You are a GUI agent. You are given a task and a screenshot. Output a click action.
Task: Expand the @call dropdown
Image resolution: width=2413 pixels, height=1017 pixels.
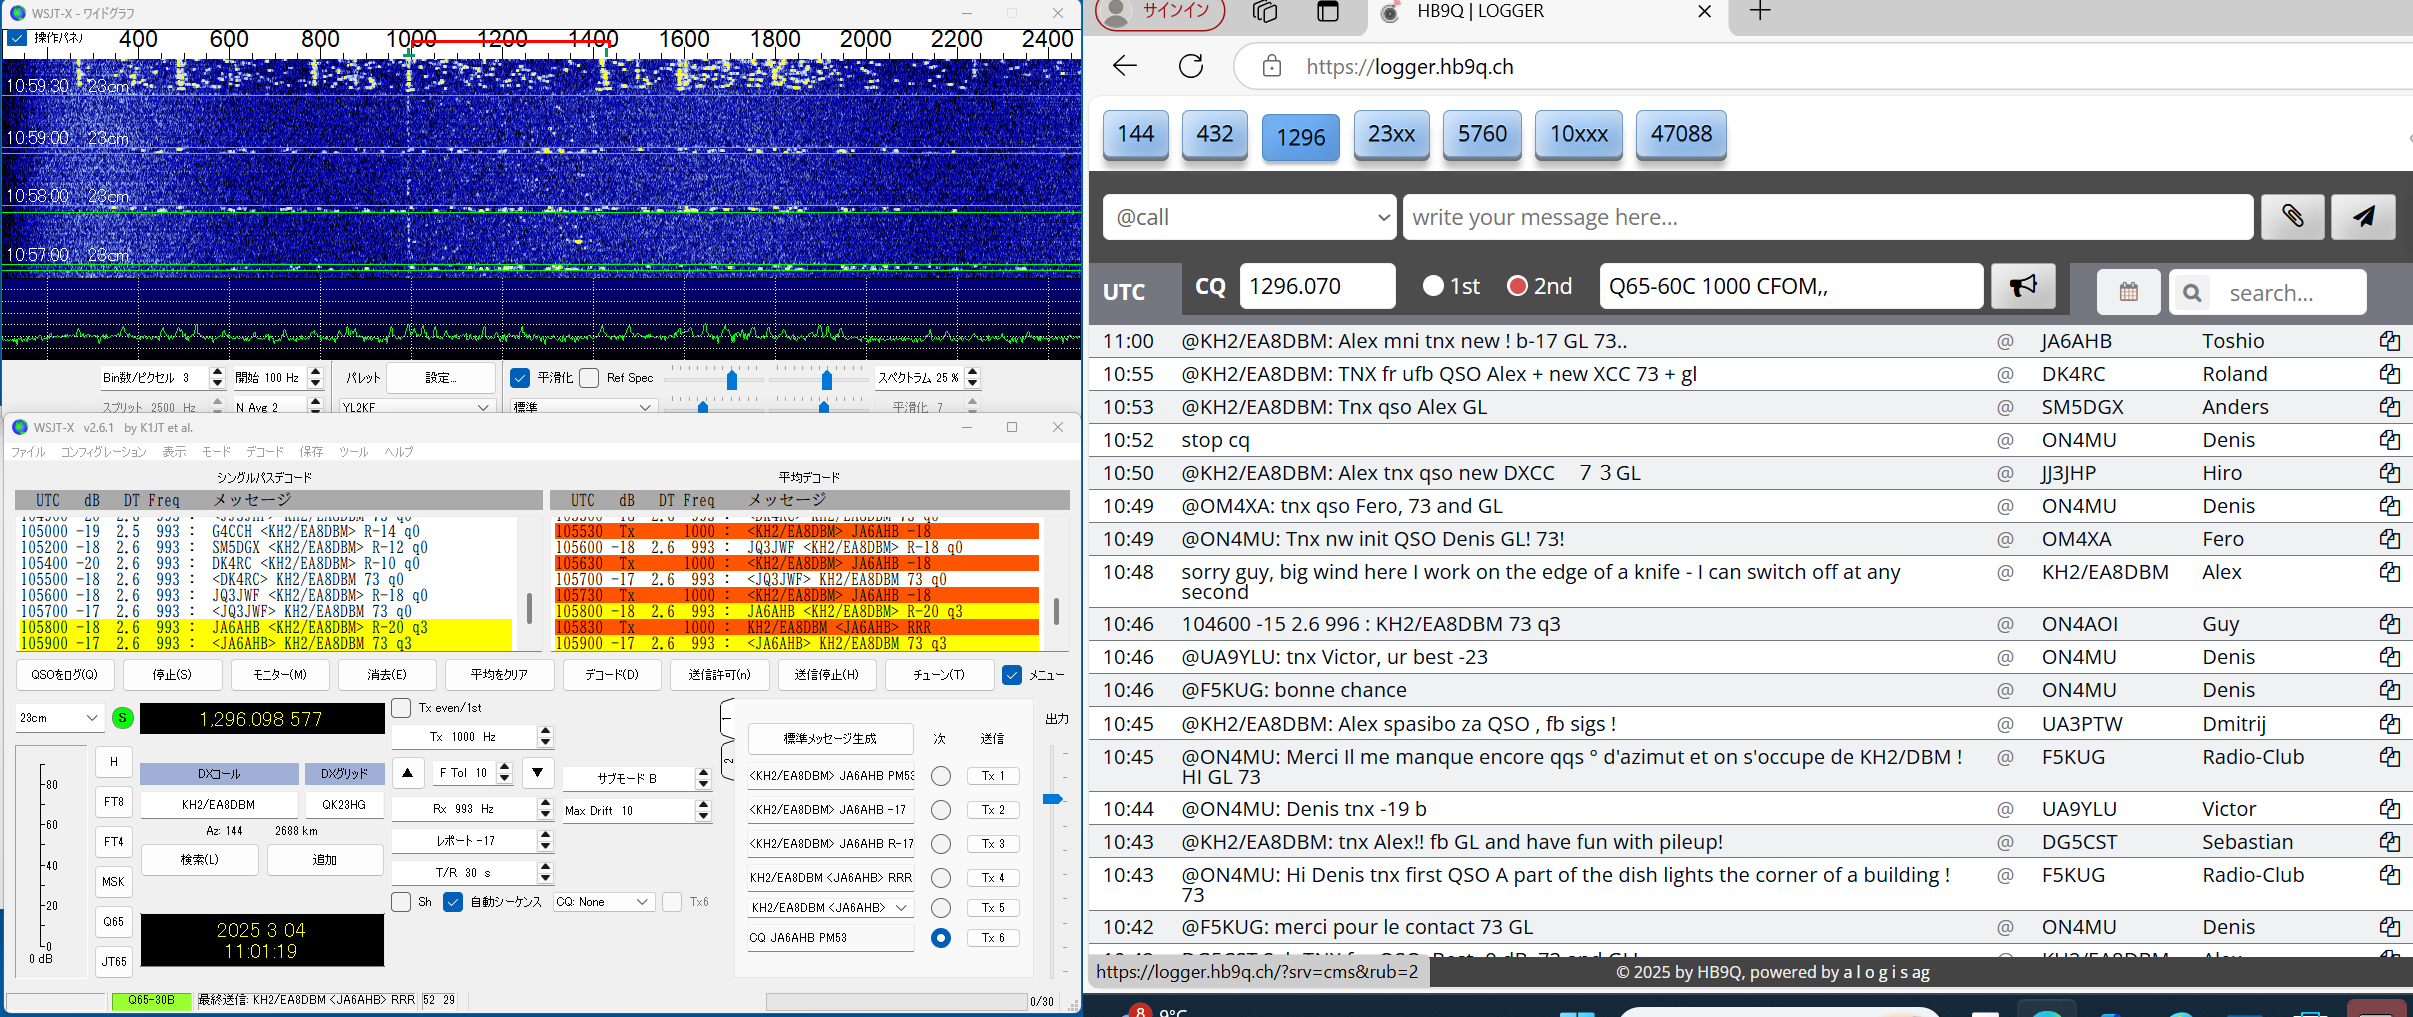[1249, 217]
